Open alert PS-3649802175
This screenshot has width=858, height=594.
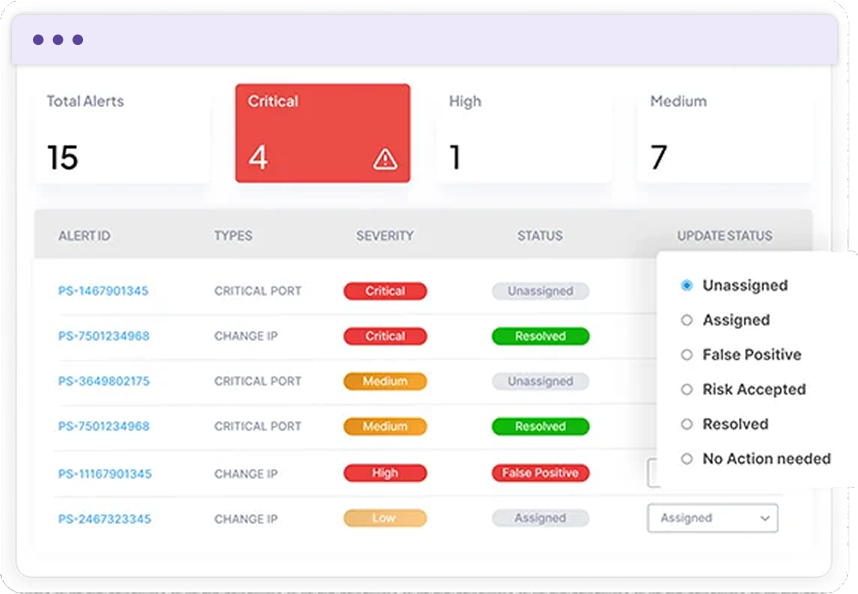click(104, 381)
